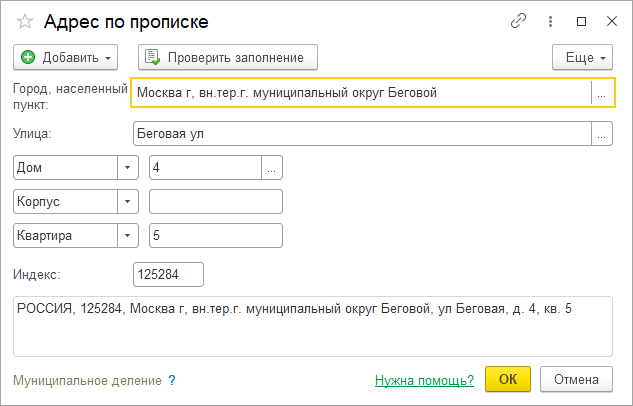Open house number ellipsis button

tap(272, 168)
